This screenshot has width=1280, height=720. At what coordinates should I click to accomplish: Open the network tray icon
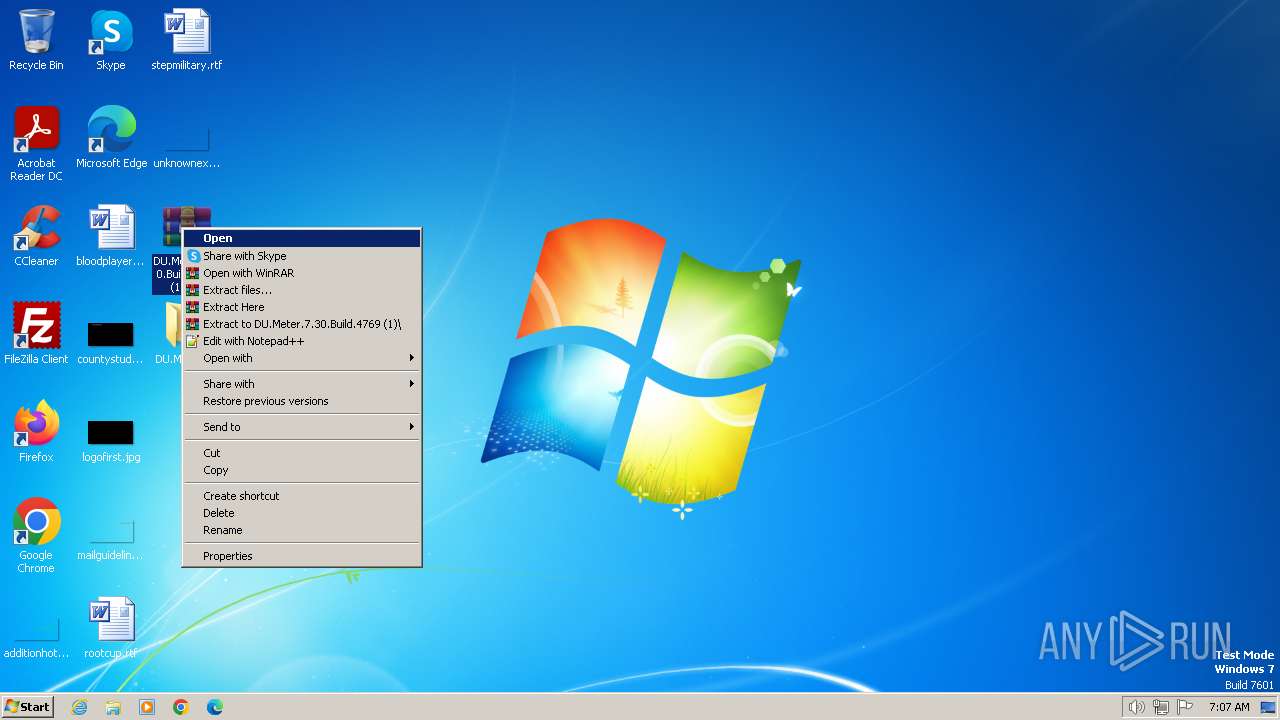1161,707
